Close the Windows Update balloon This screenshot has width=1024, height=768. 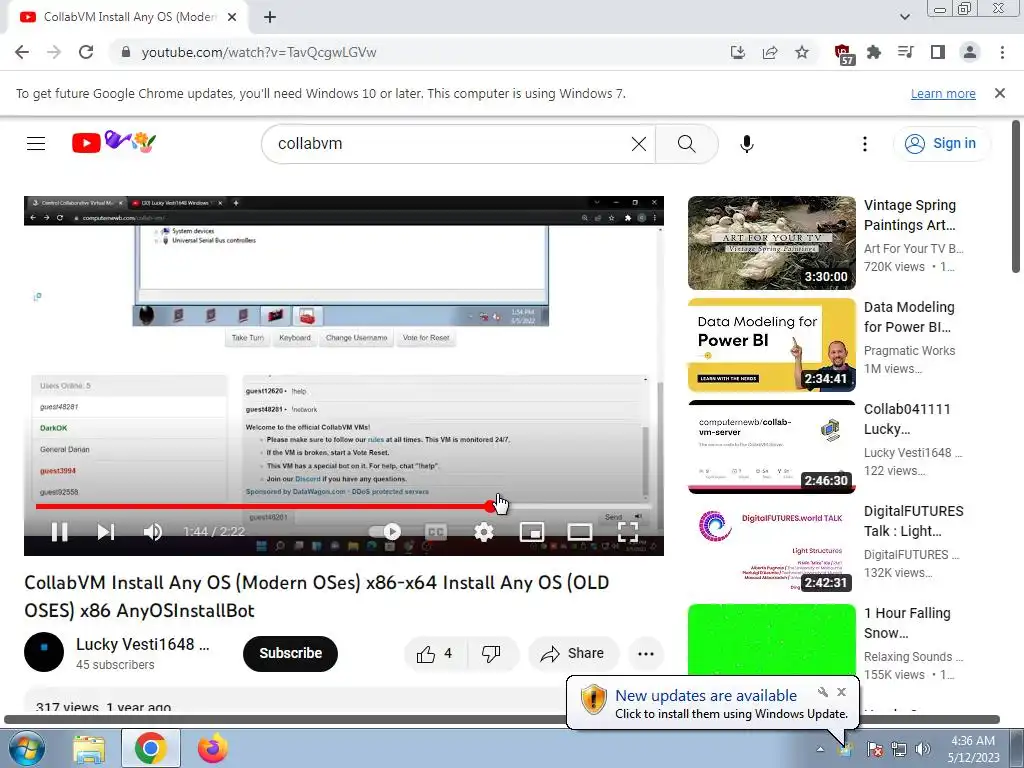[841, 692]
